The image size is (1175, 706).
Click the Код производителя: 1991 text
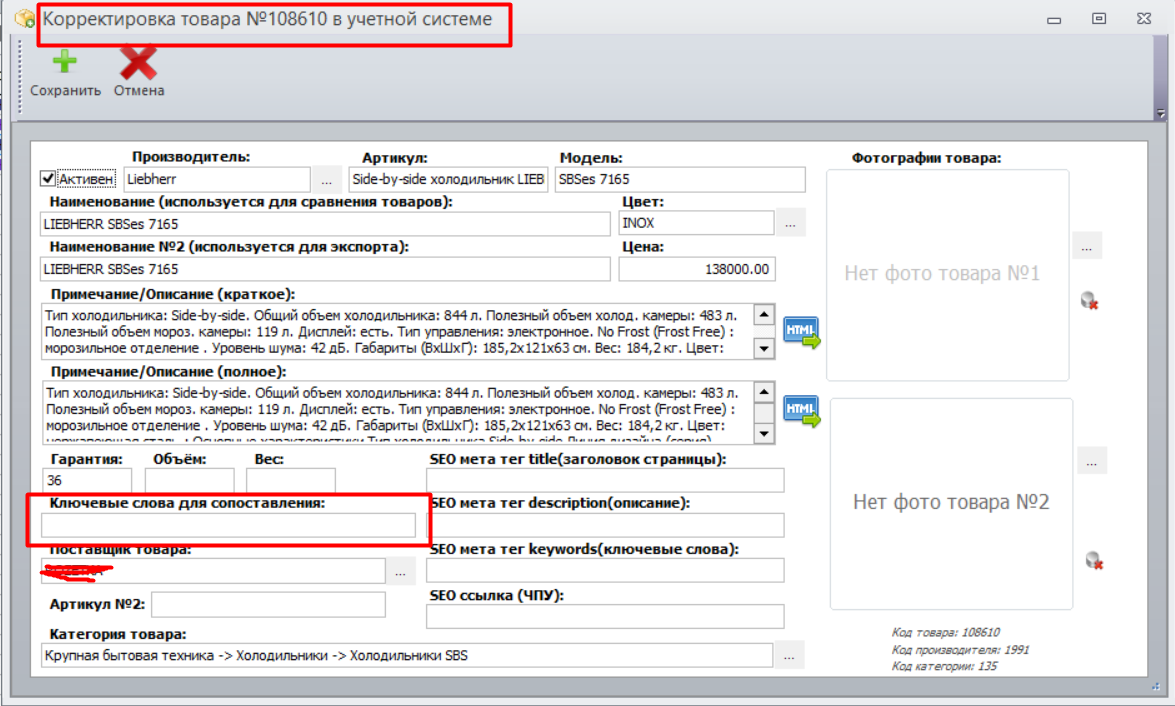pos(960,650)
